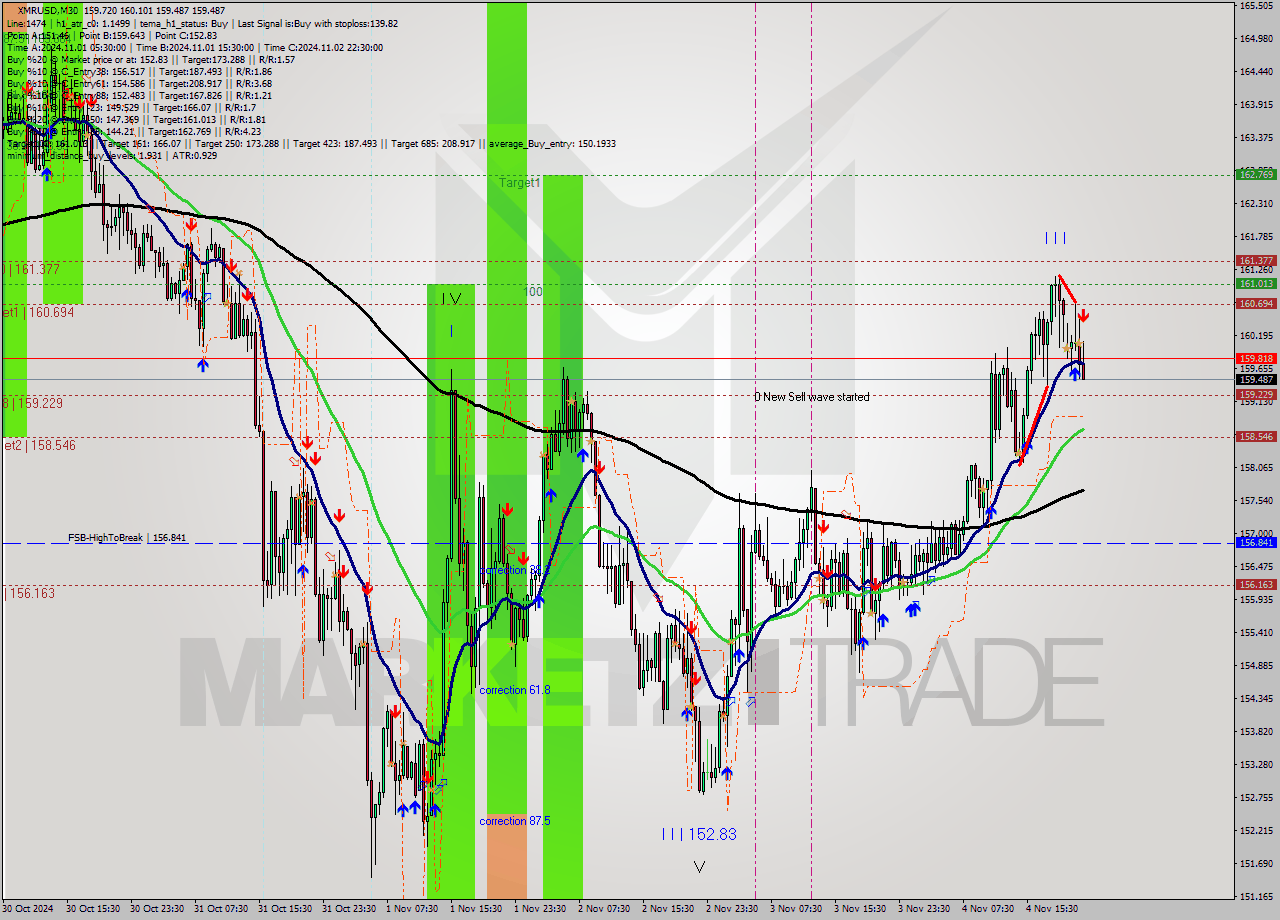Click the 'FSB-HighToBreak | 156.841' label
1280x920 pixels.
coord(127,538)
